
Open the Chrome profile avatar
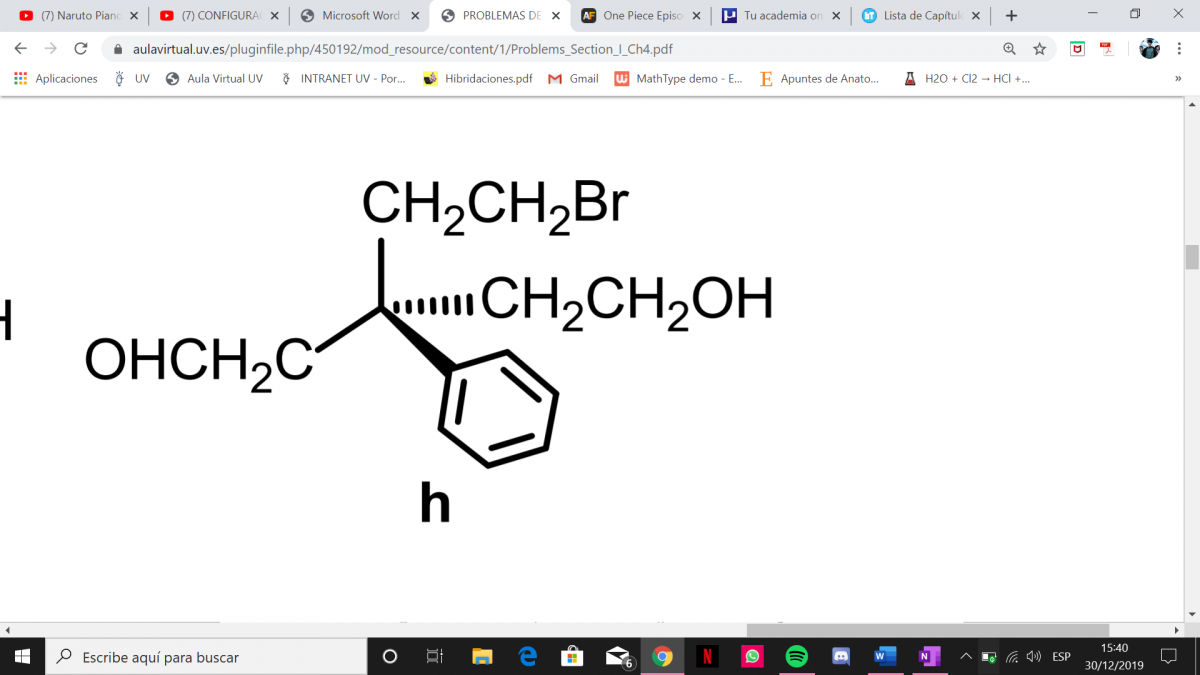pos(1149,49)
